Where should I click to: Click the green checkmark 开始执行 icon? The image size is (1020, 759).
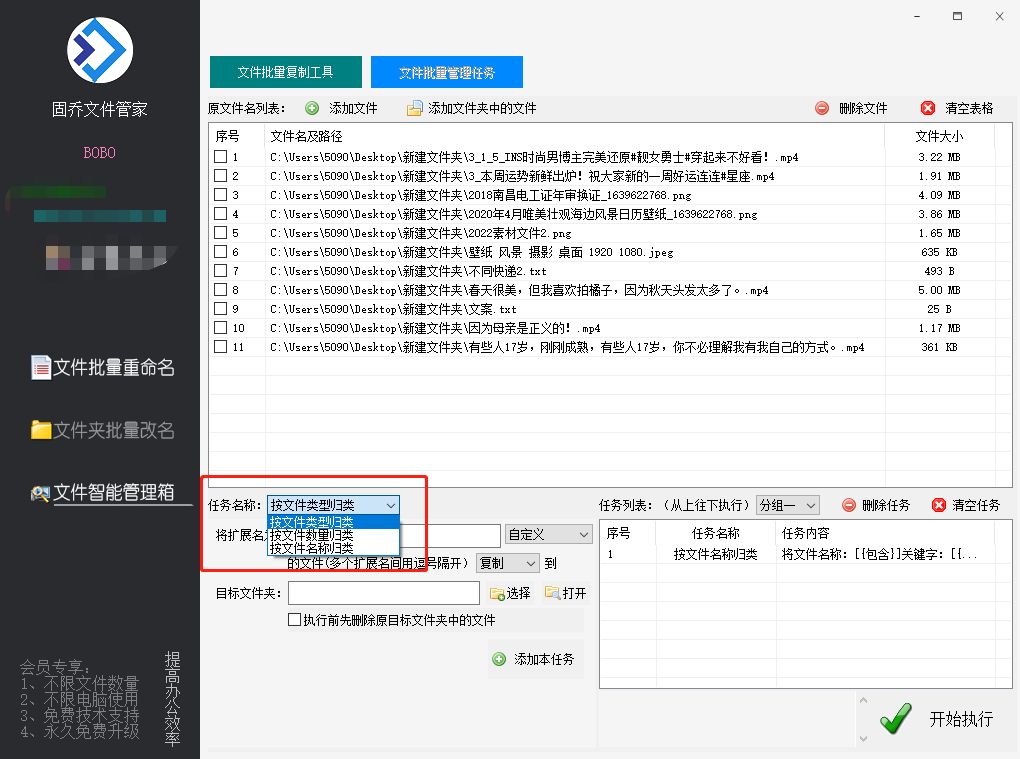[x=895, y=718]
